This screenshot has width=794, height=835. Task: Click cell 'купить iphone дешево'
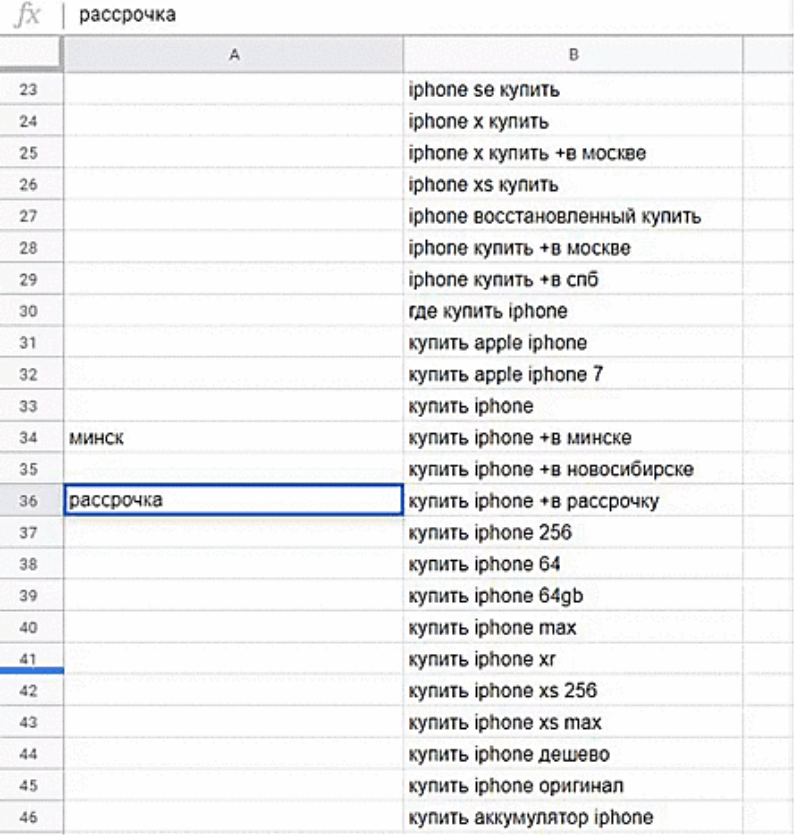coord(573,754)
